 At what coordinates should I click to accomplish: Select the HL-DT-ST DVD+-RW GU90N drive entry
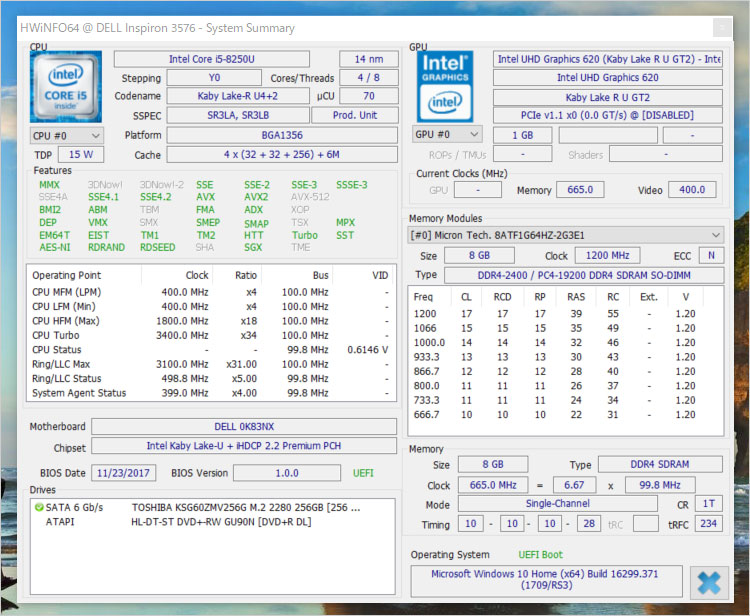(211, 522)
